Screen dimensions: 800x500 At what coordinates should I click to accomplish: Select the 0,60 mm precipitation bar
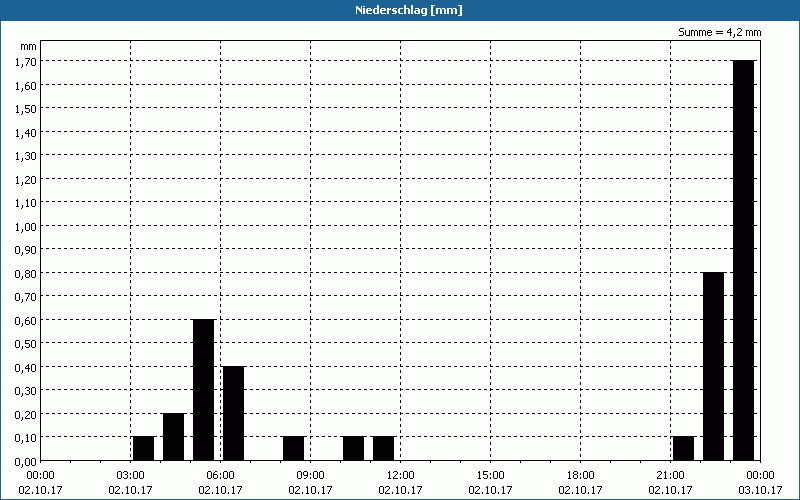pyautogui.click(x=204, y=390)
